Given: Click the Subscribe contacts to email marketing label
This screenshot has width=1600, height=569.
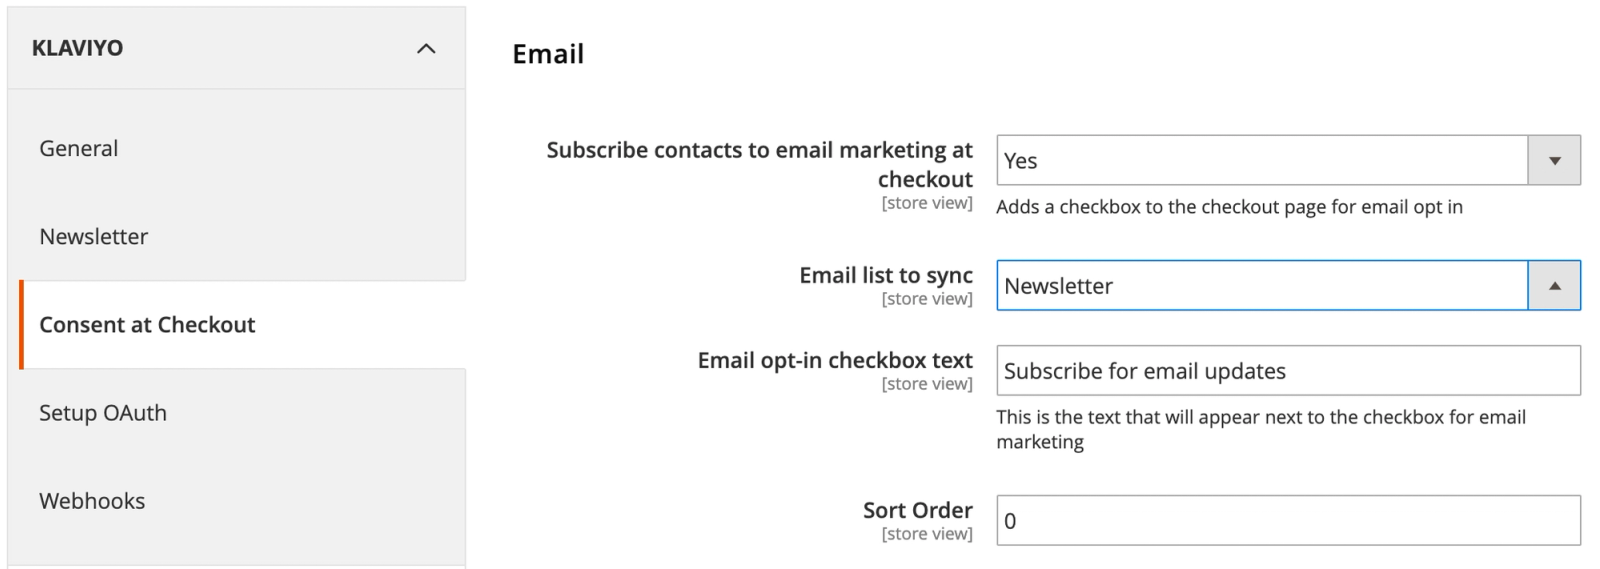Looking at the screenshot, I should 759,164.
